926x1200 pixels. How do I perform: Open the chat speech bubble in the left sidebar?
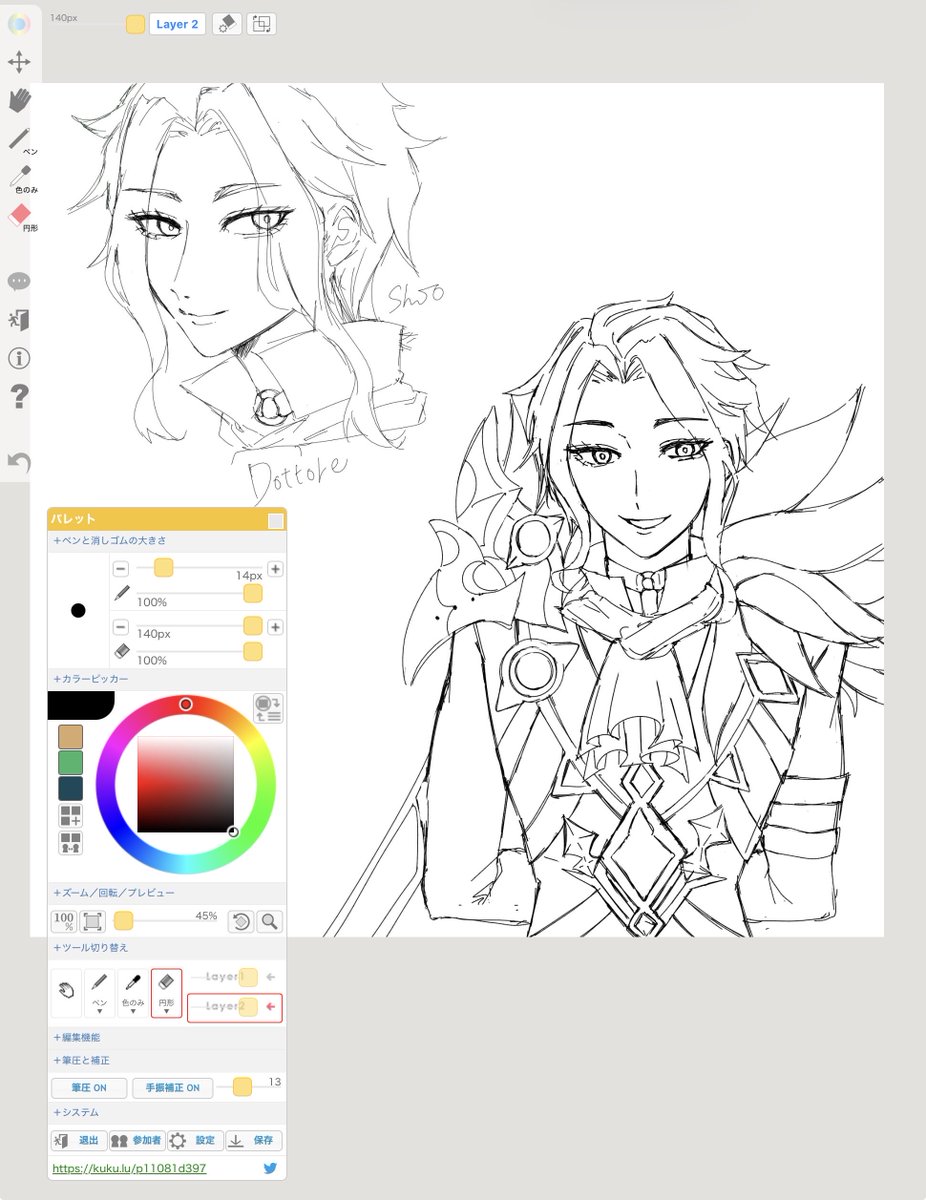[x=19, y=281]
